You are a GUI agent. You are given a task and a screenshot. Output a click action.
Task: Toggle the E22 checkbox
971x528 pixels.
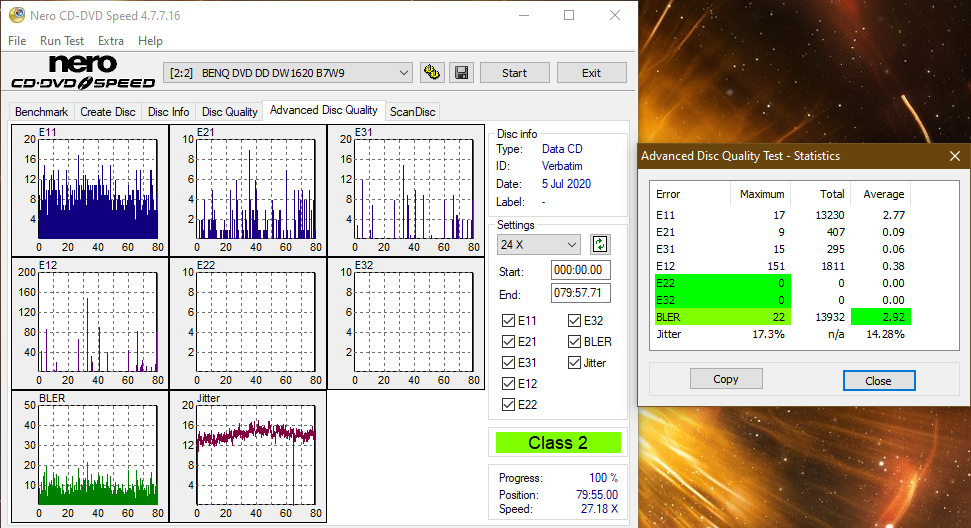coord(508,405)
